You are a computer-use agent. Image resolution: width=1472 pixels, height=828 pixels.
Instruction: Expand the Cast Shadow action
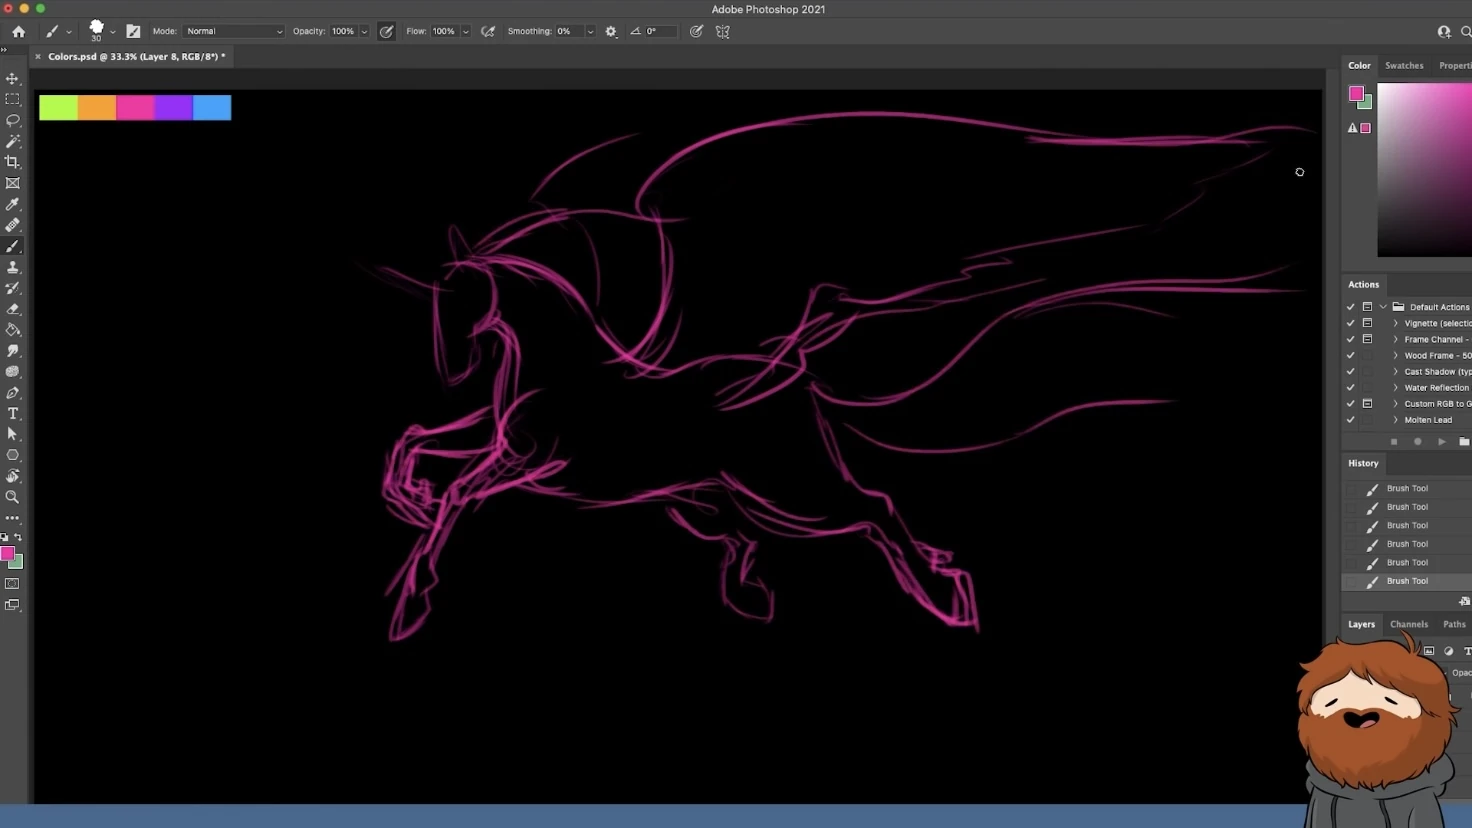(1396, 372)
